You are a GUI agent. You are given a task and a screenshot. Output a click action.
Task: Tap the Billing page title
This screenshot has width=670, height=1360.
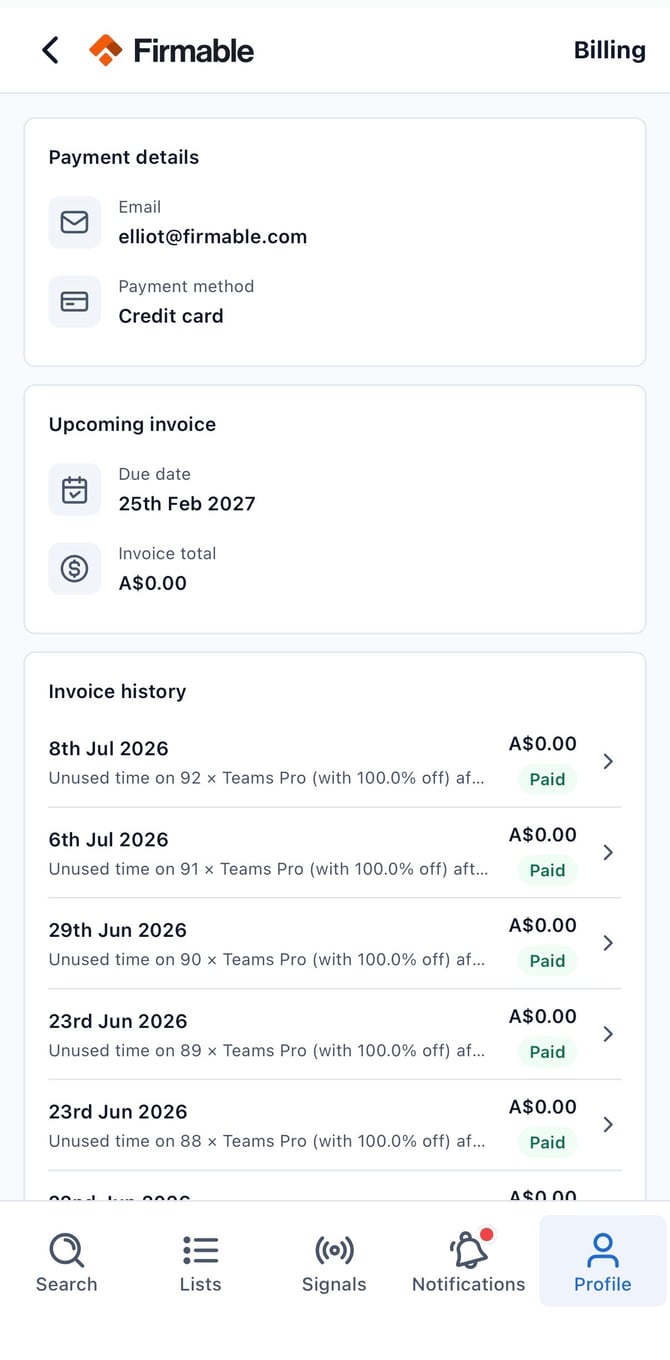(x=610, y=50)
